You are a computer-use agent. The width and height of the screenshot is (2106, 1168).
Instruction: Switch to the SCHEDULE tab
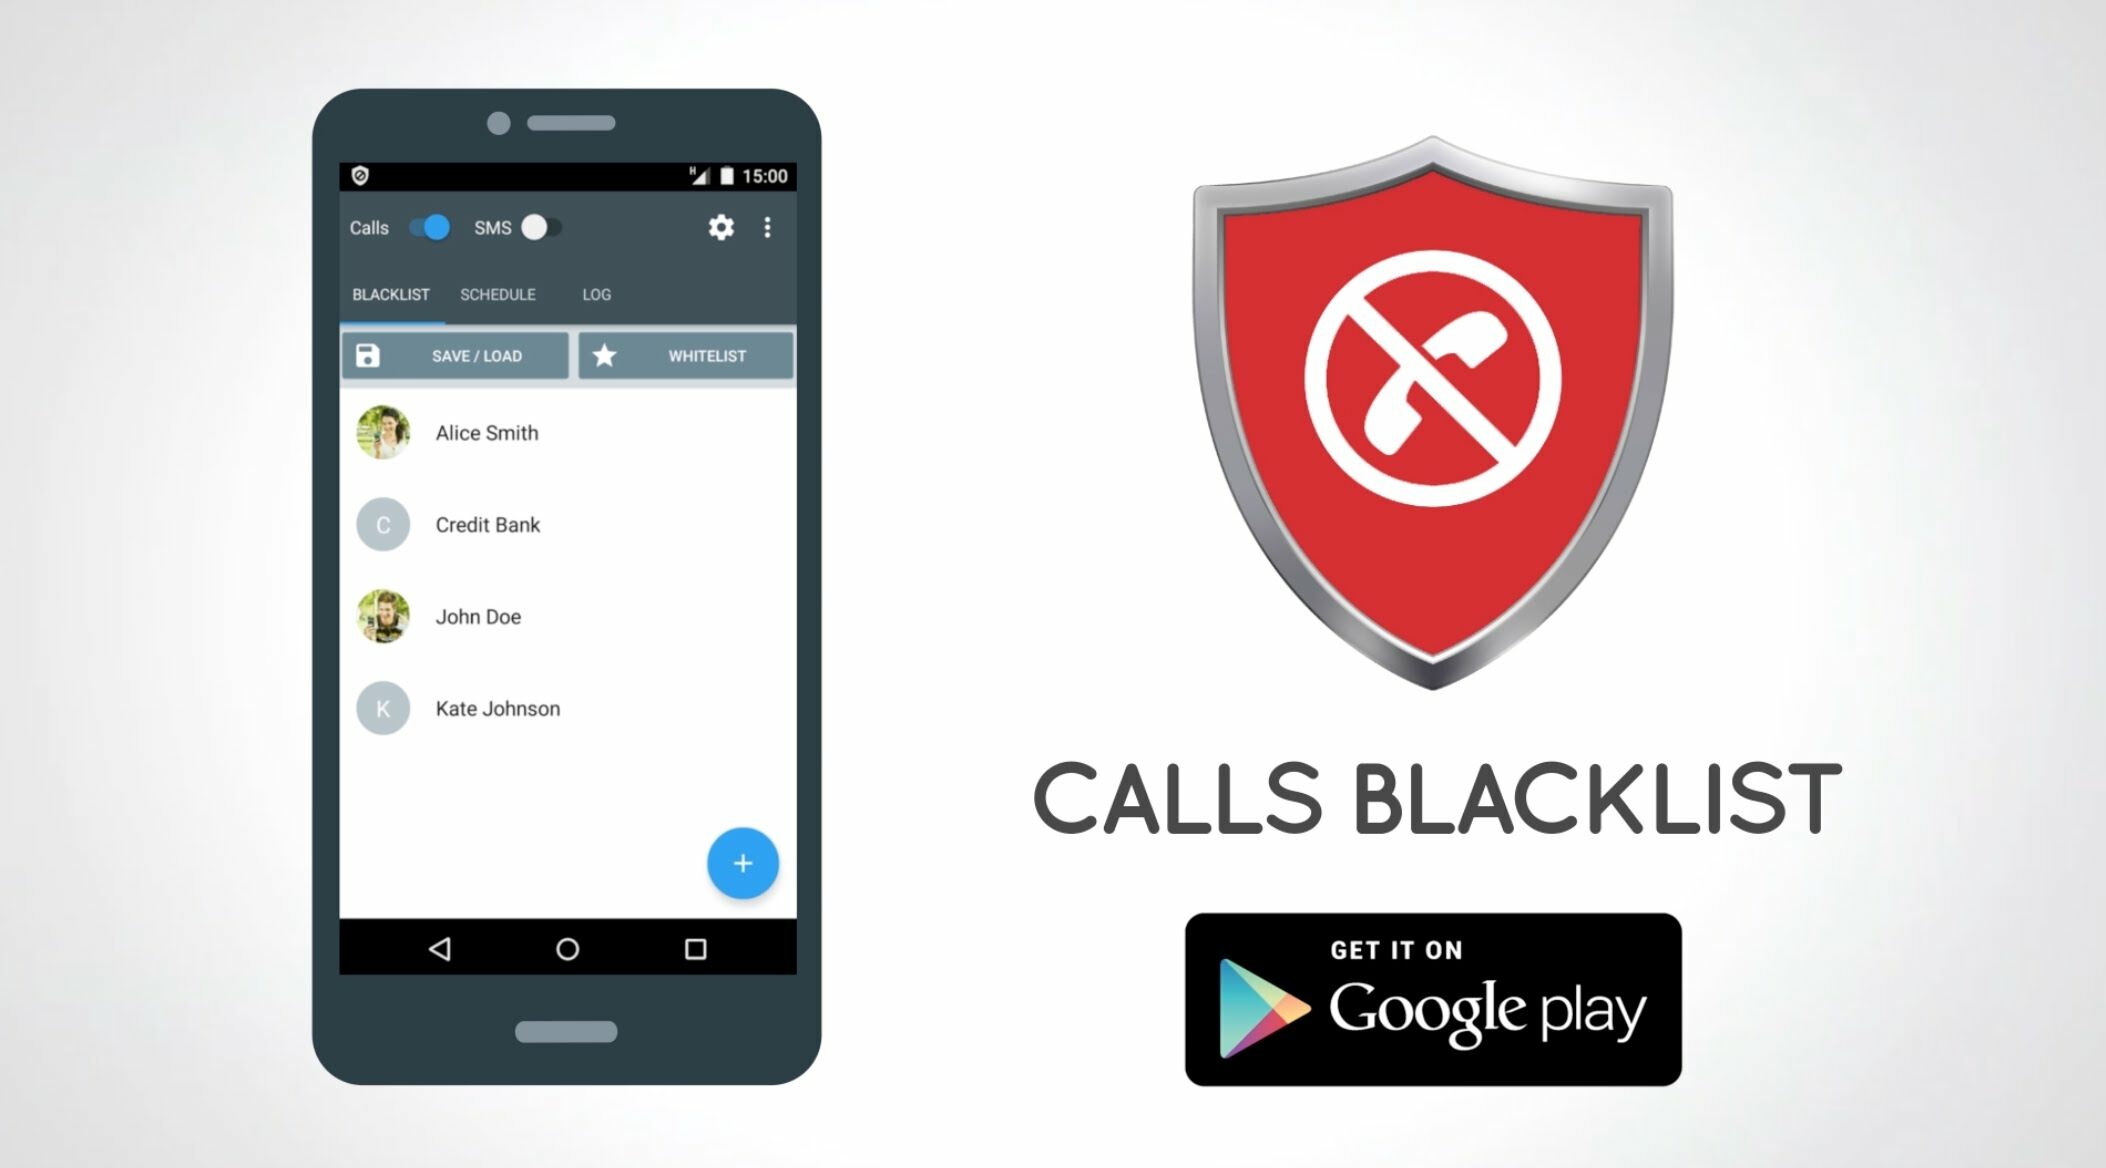tap(497, 293)
